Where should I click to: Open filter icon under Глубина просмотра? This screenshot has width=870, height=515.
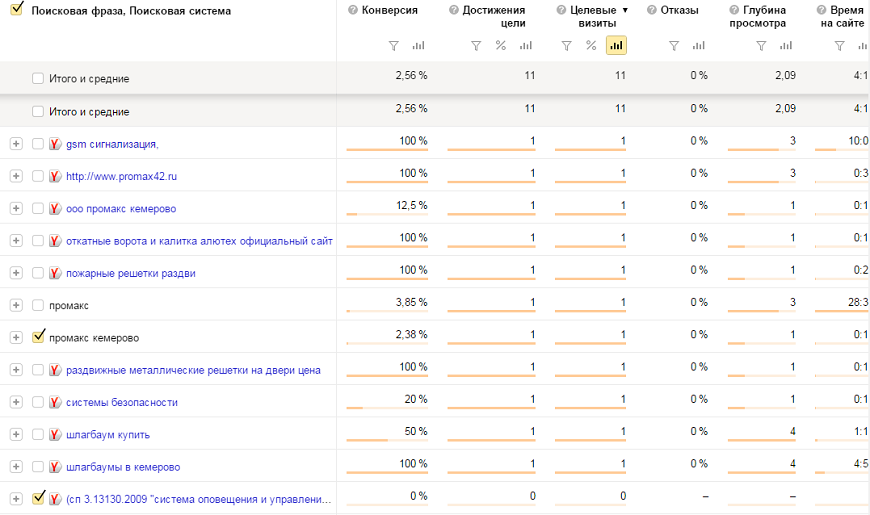(761, 46)
